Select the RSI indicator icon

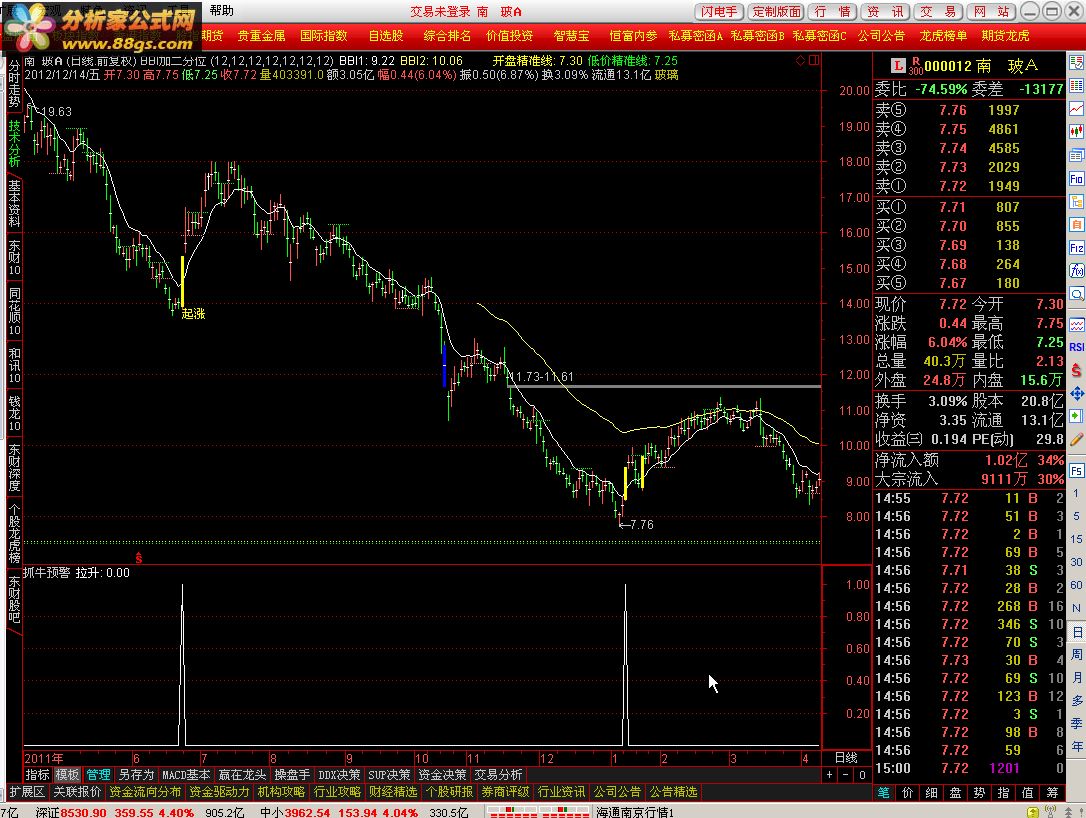coord(1076,347)
